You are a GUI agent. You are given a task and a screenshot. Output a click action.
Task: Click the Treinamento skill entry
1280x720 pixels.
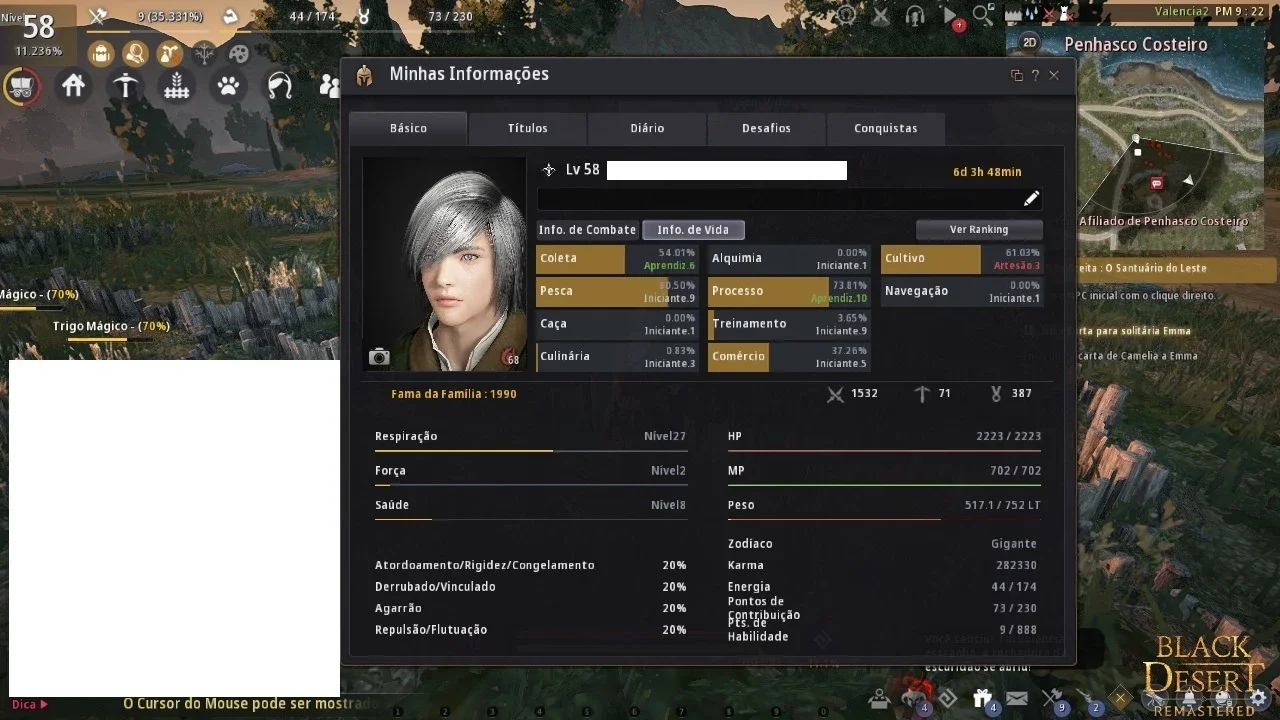click(x=789, y=324)
